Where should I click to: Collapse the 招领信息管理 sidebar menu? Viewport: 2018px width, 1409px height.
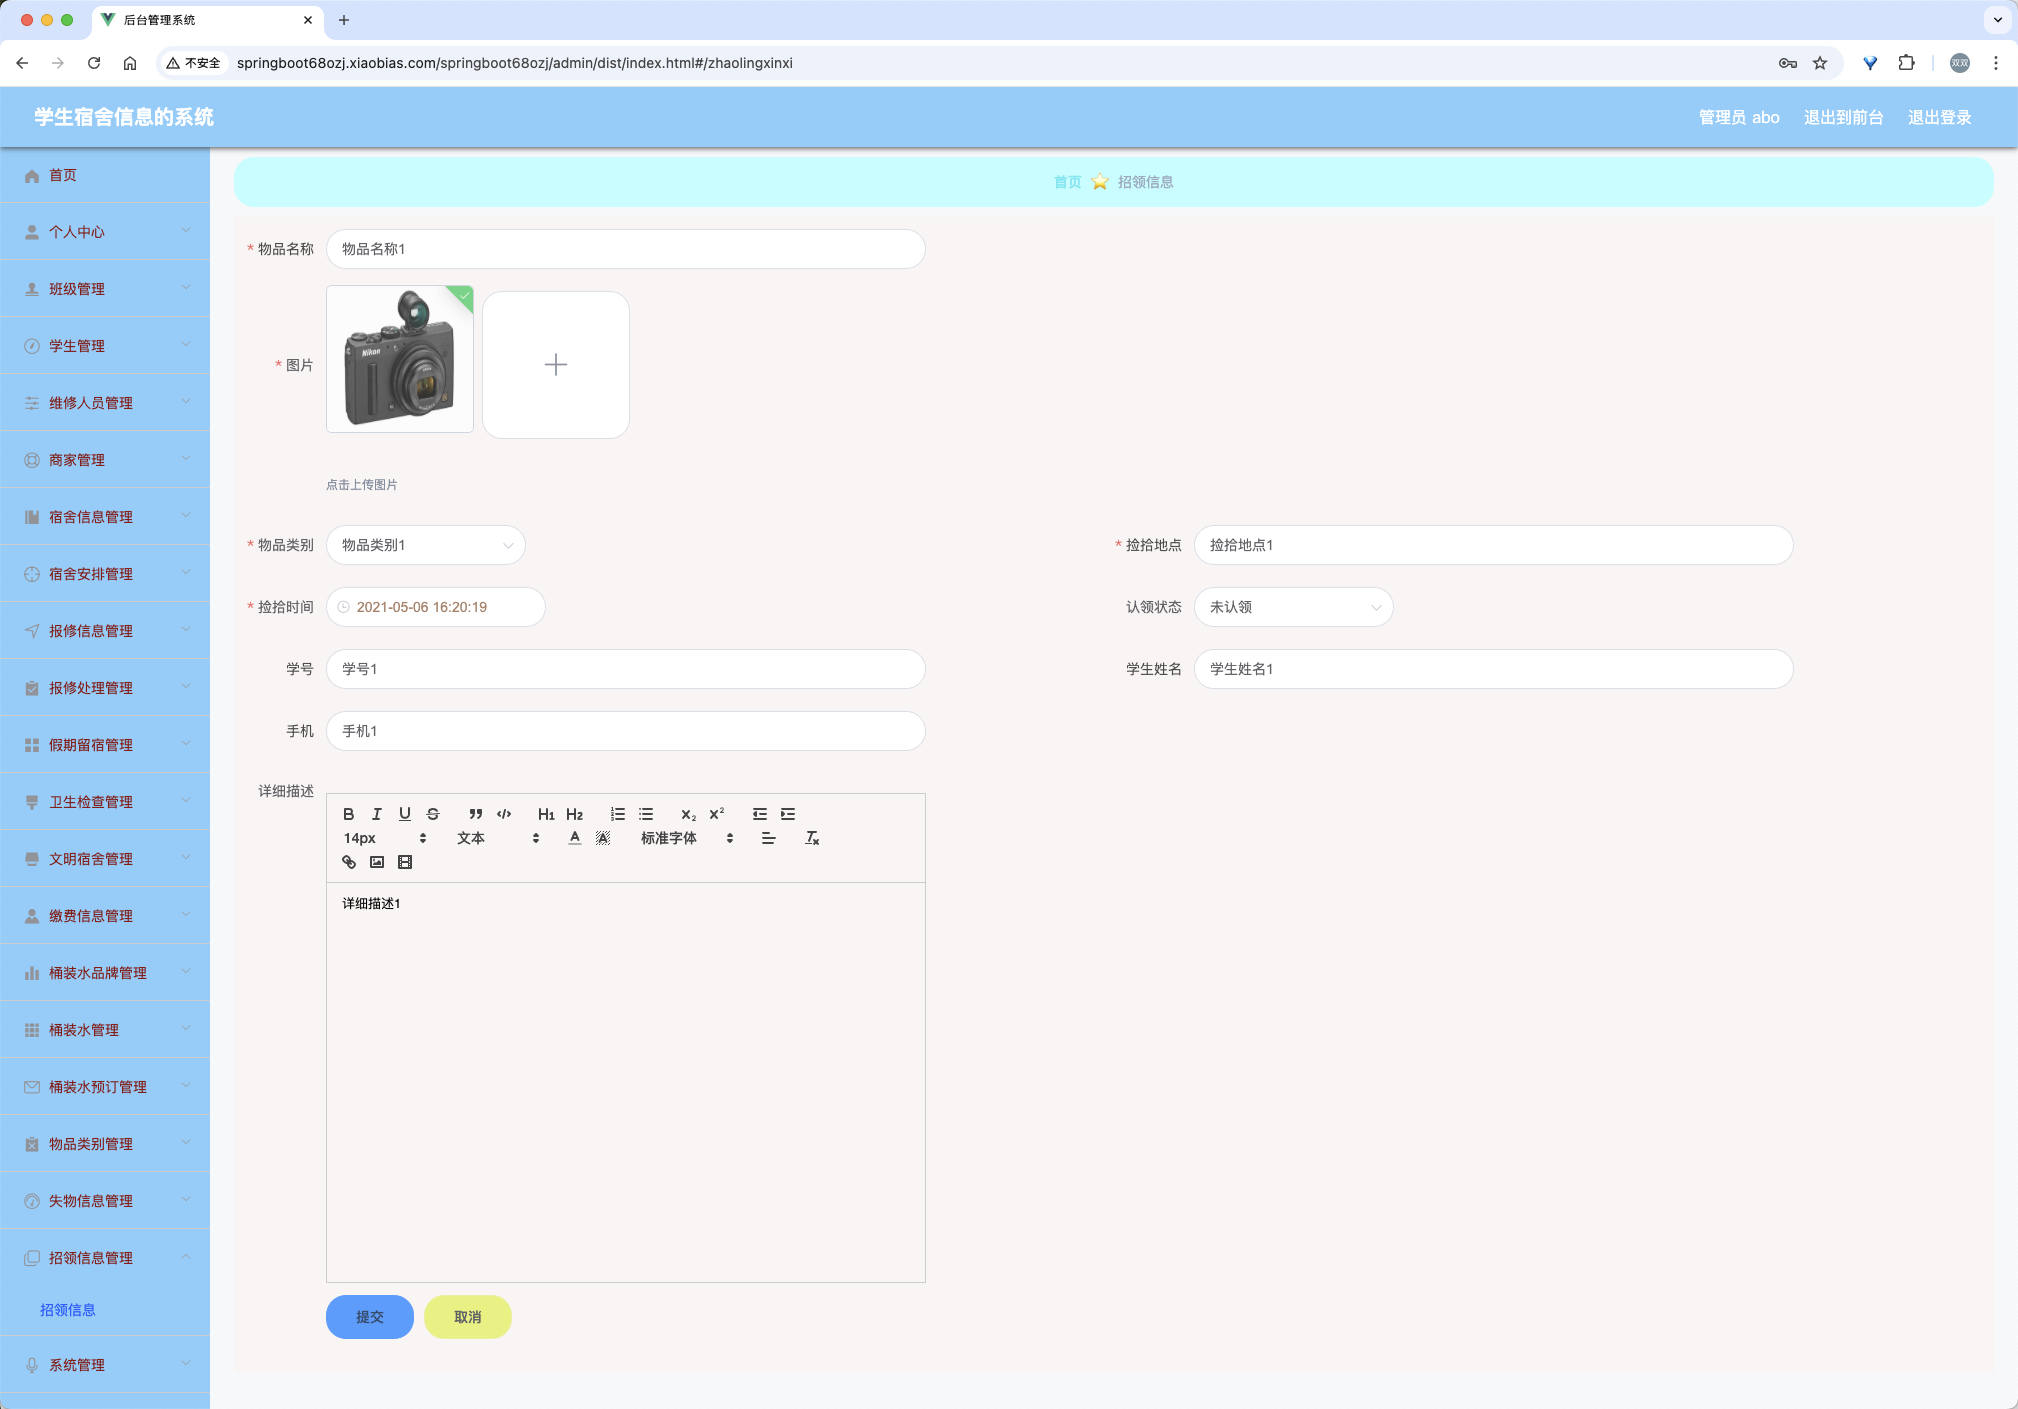tap(105, 1258)
